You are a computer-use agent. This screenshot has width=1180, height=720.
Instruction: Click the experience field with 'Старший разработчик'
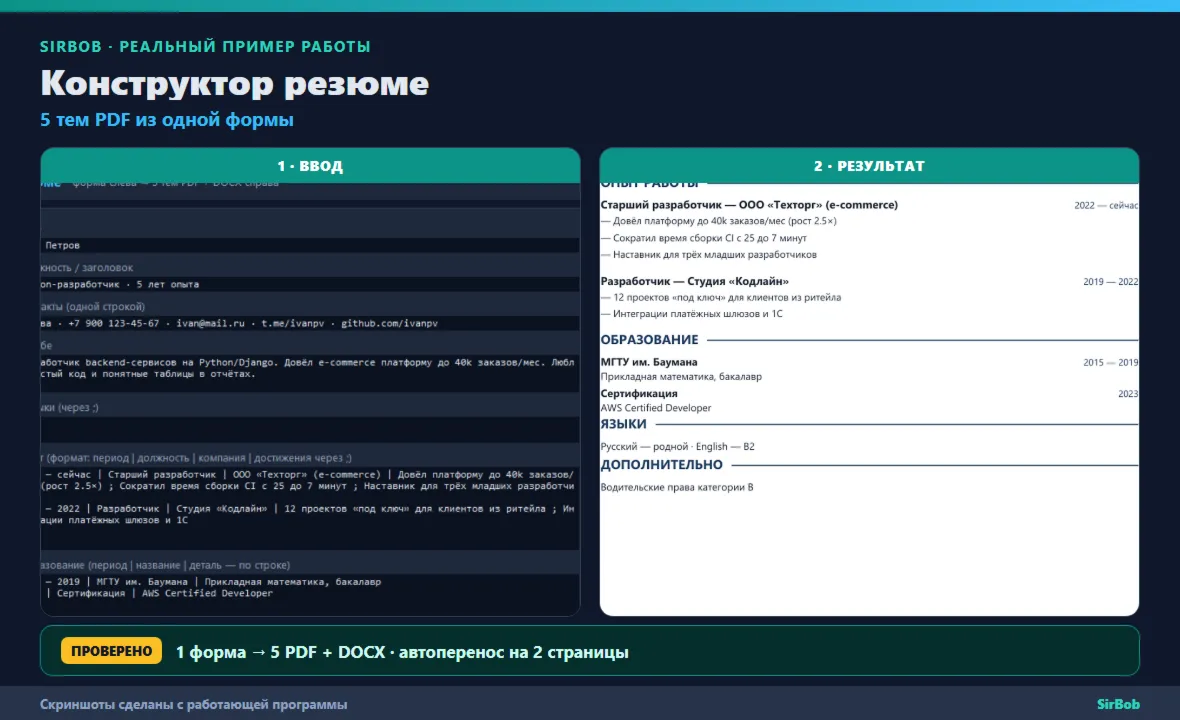coord(310,508)
